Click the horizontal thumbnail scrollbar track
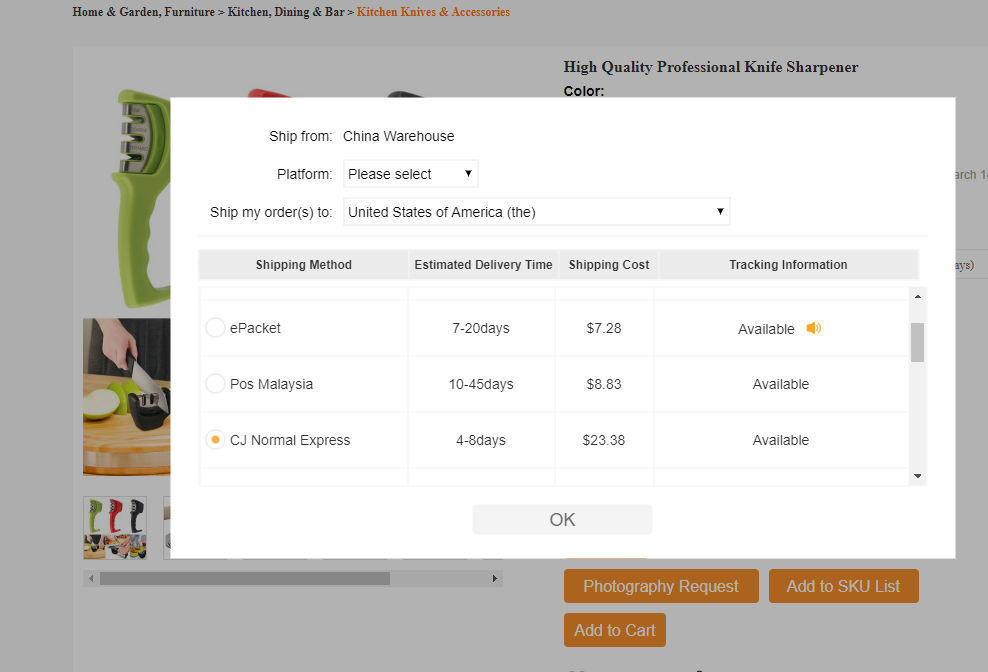Image resolution: width=988 pixels, height=672 pixels. coord(440,578)
